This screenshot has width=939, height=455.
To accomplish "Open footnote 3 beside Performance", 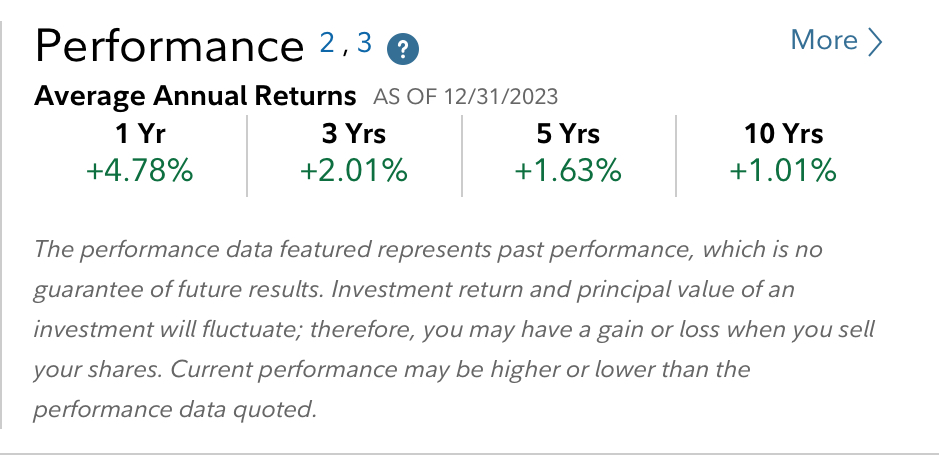I will 364,43.
